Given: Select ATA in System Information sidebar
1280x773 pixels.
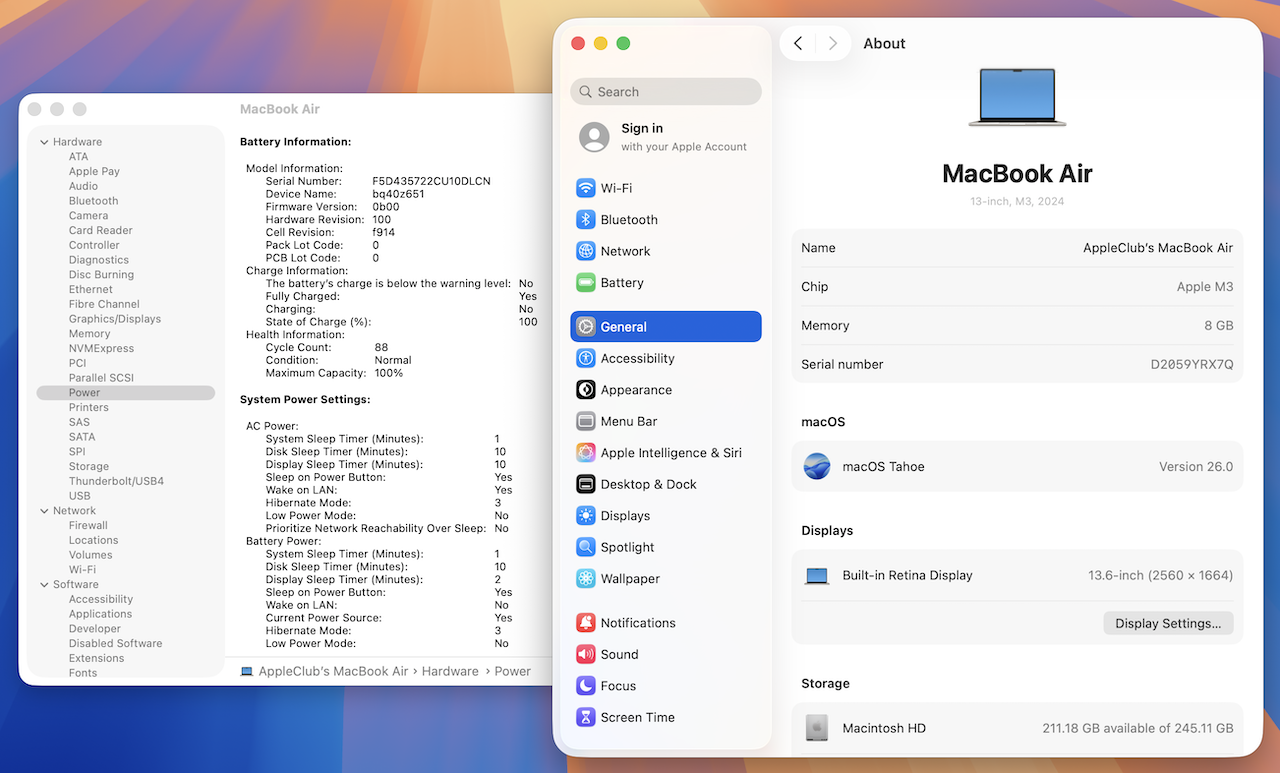Looking at the screenshot, I should click(79, 157).
